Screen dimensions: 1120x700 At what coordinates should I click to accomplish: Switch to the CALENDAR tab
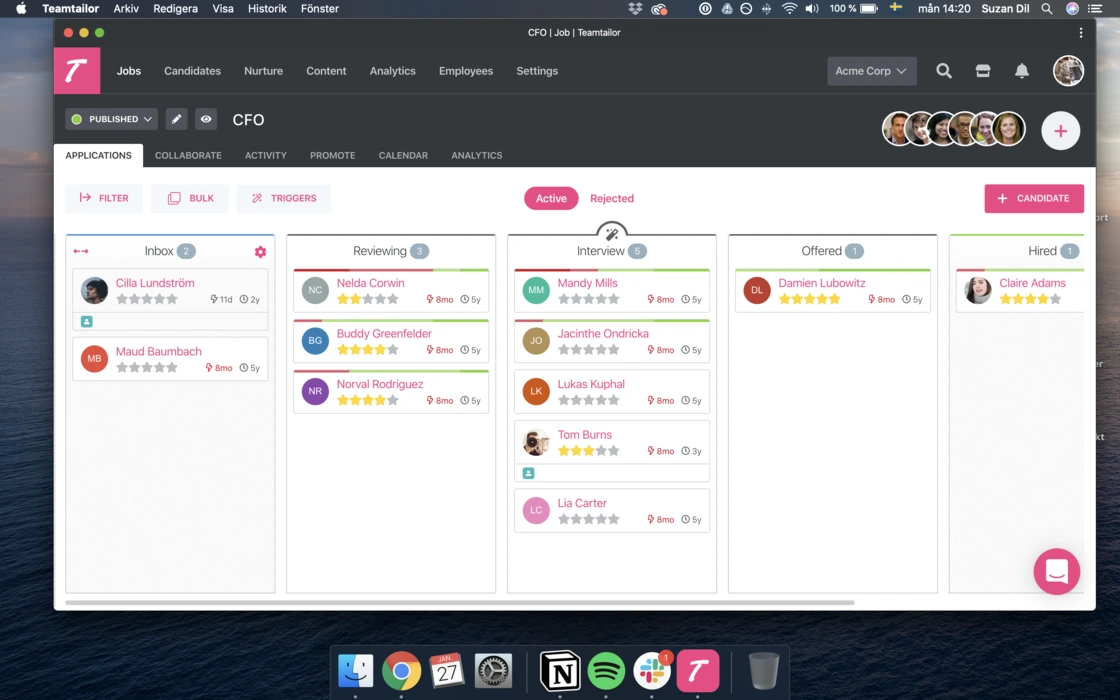403,155
